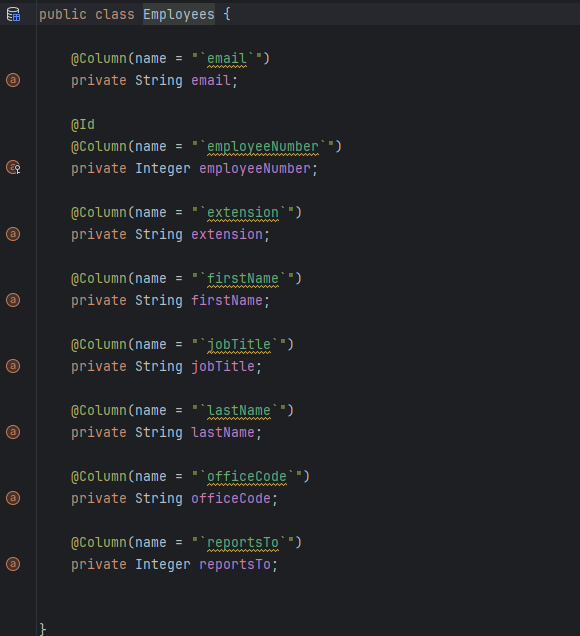Click the lastName field identifier in declaration

click(x=223, y=433)
